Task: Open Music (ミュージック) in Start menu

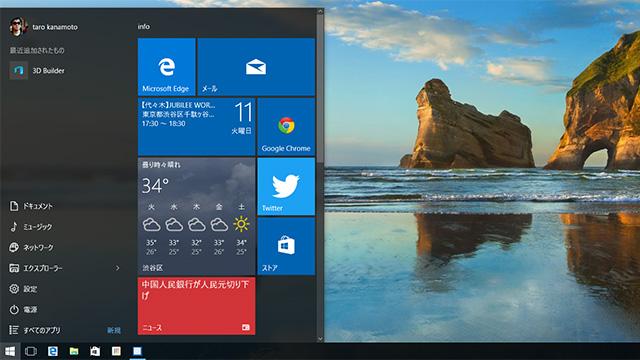Action: pos(31,227)
